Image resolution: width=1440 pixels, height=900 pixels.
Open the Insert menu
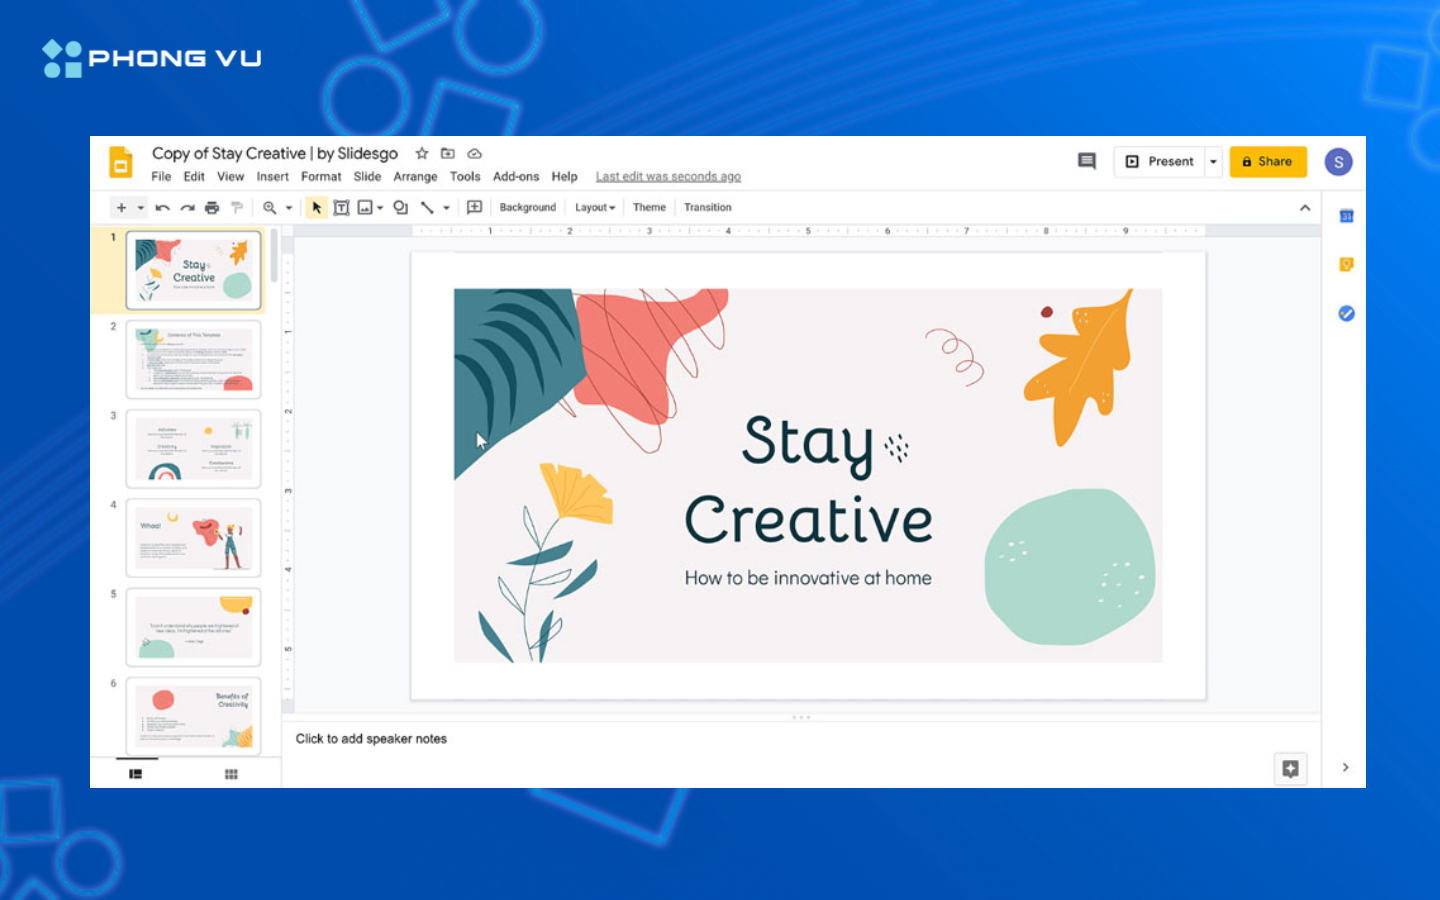[x=272, y=177]
